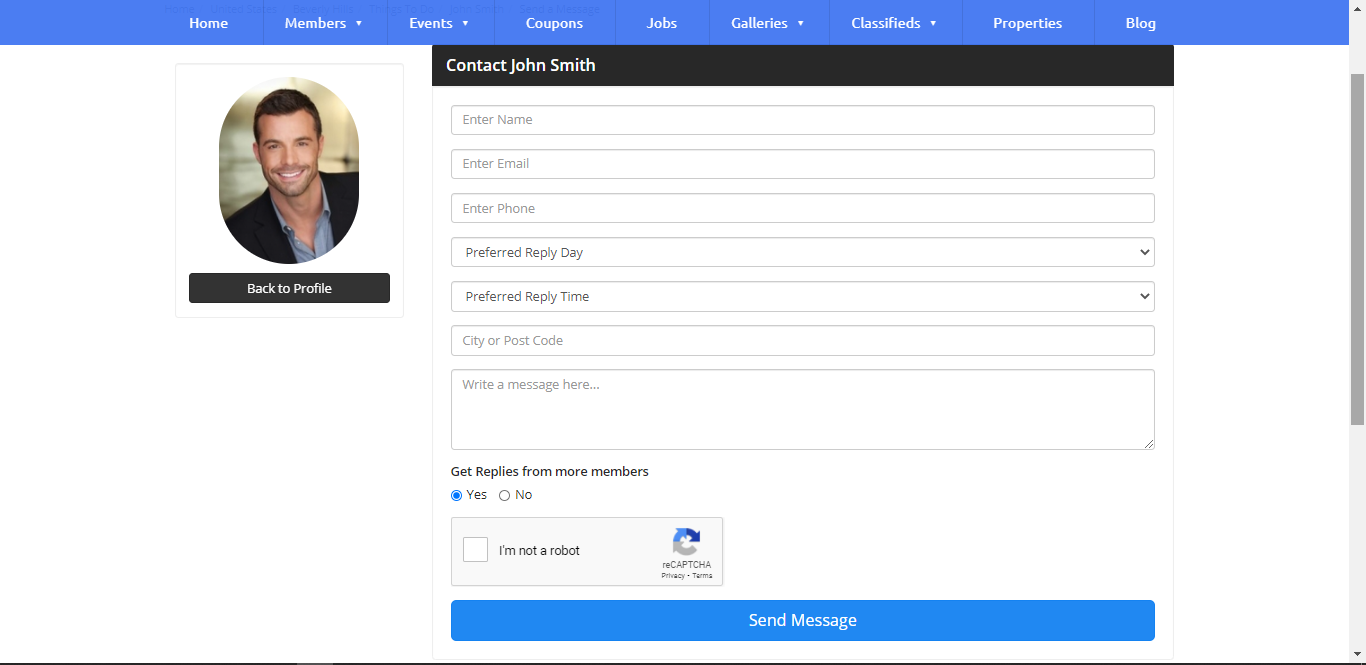The height and width of the screenshot is (665, 1366).
Task: Open the Preferred Reply Day dropdown
Action: point(803,252)
